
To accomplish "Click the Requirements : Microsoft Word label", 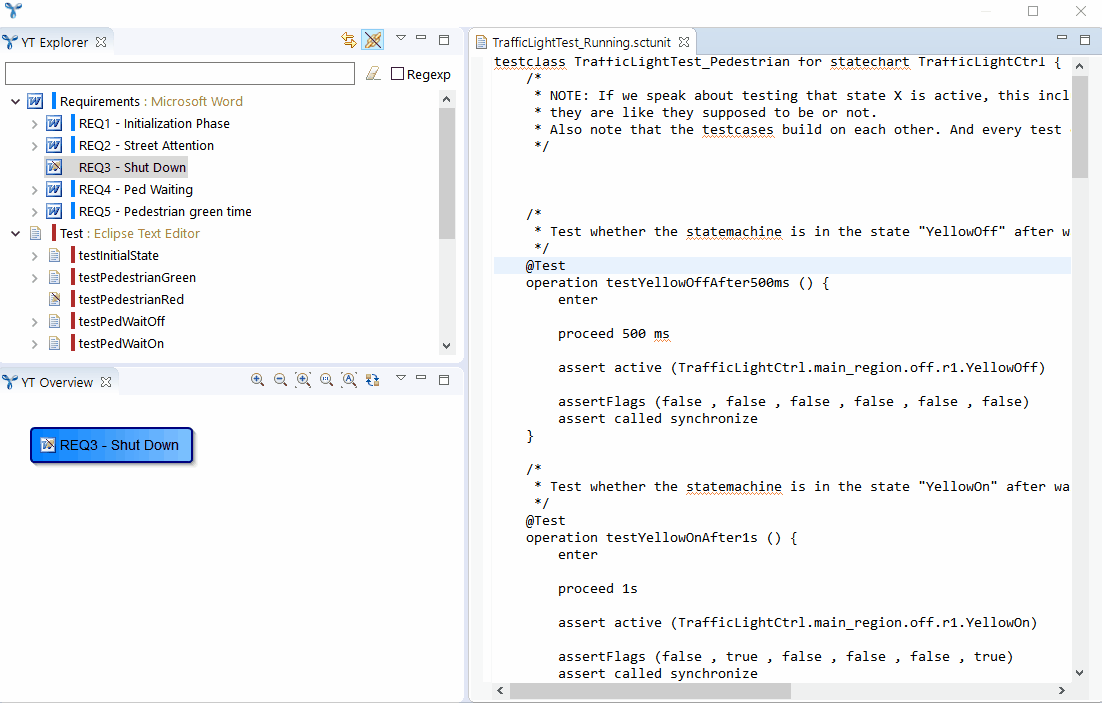I will [151, 101].
